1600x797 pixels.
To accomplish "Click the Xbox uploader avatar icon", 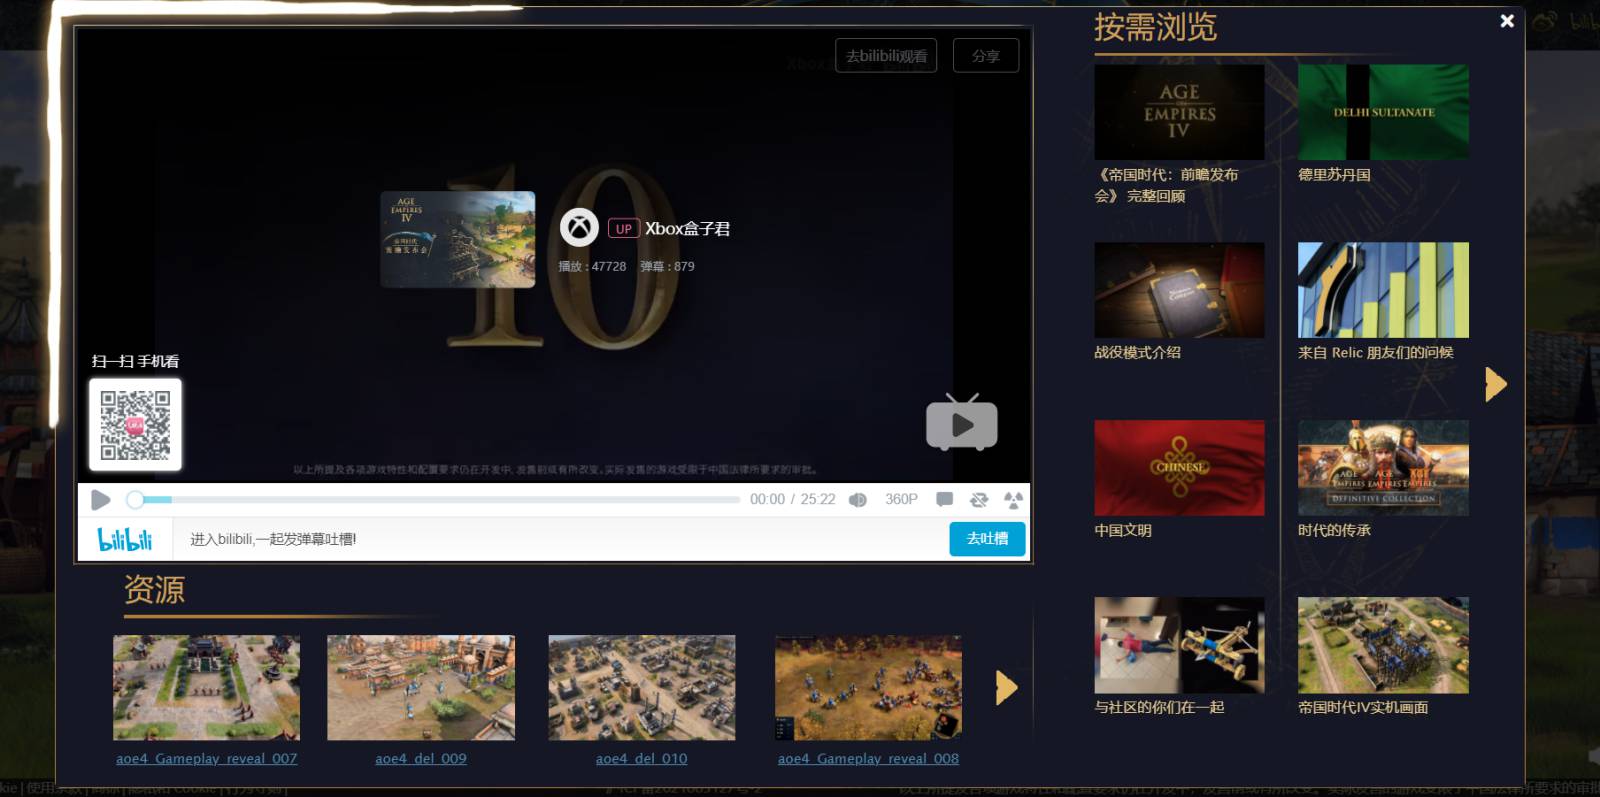I will (579, 228).
